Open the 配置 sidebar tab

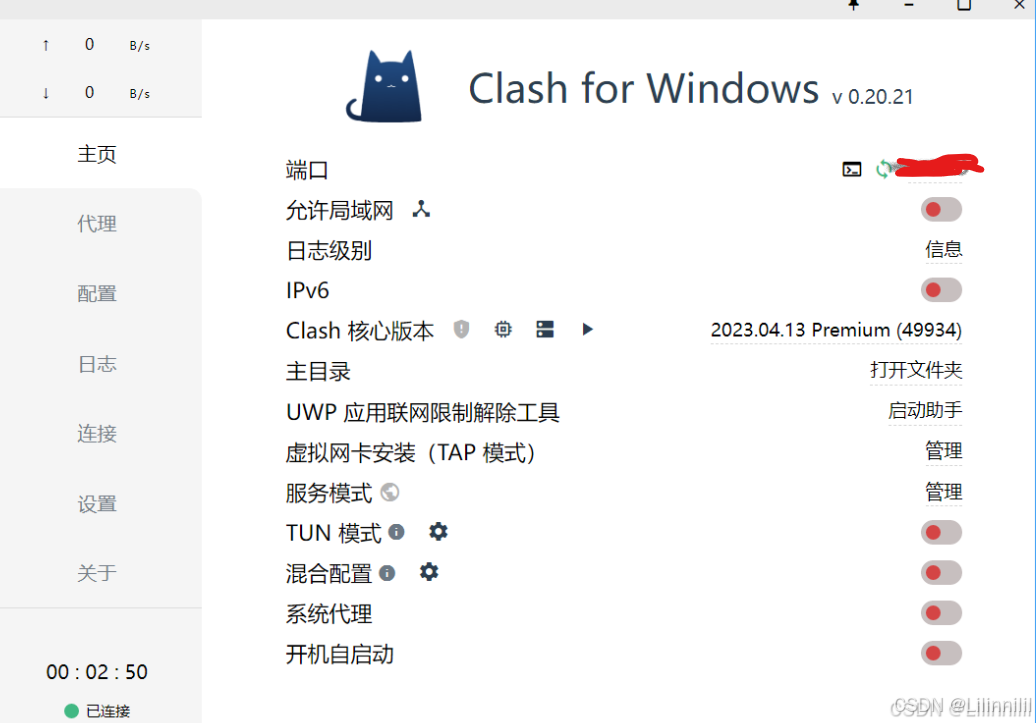(97, 293)
